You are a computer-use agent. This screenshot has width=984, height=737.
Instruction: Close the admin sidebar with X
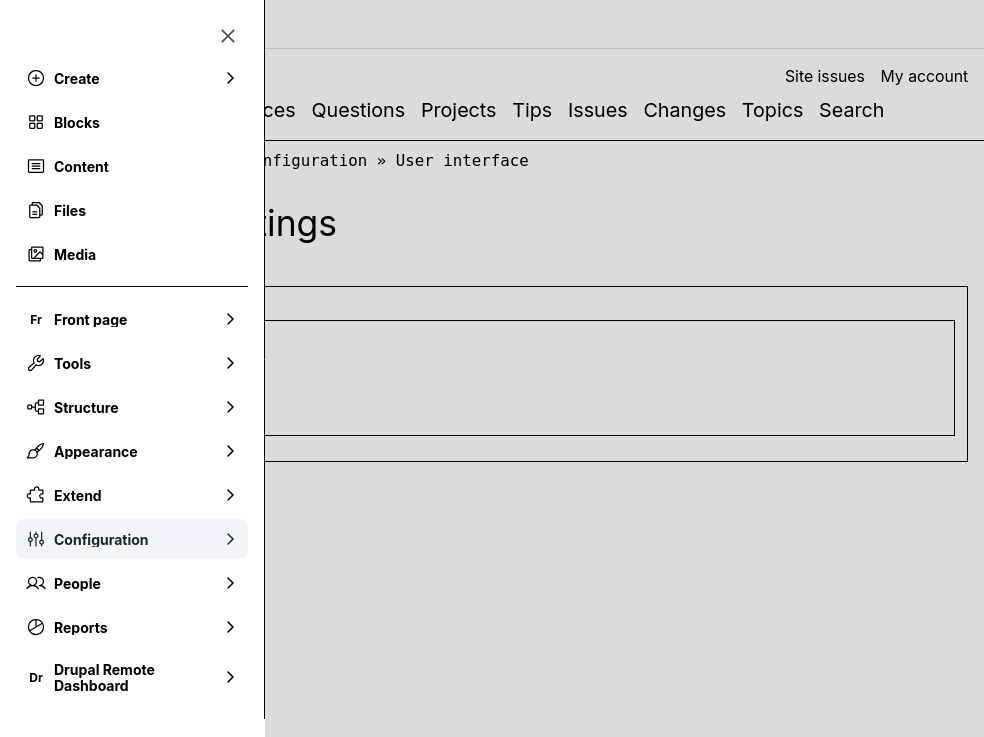(228, 36)
